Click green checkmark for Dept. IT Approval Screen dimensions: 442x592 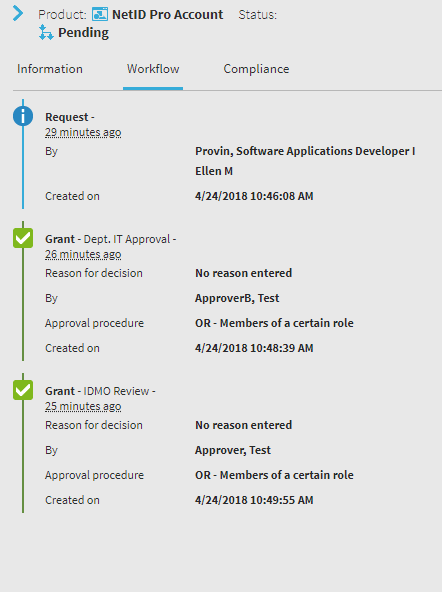pyautogui.click(x=23, y=238)
